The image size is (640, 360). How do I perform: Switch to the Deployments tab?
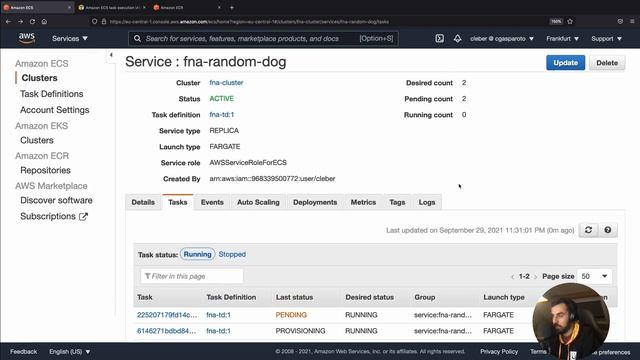coord(315,202)
